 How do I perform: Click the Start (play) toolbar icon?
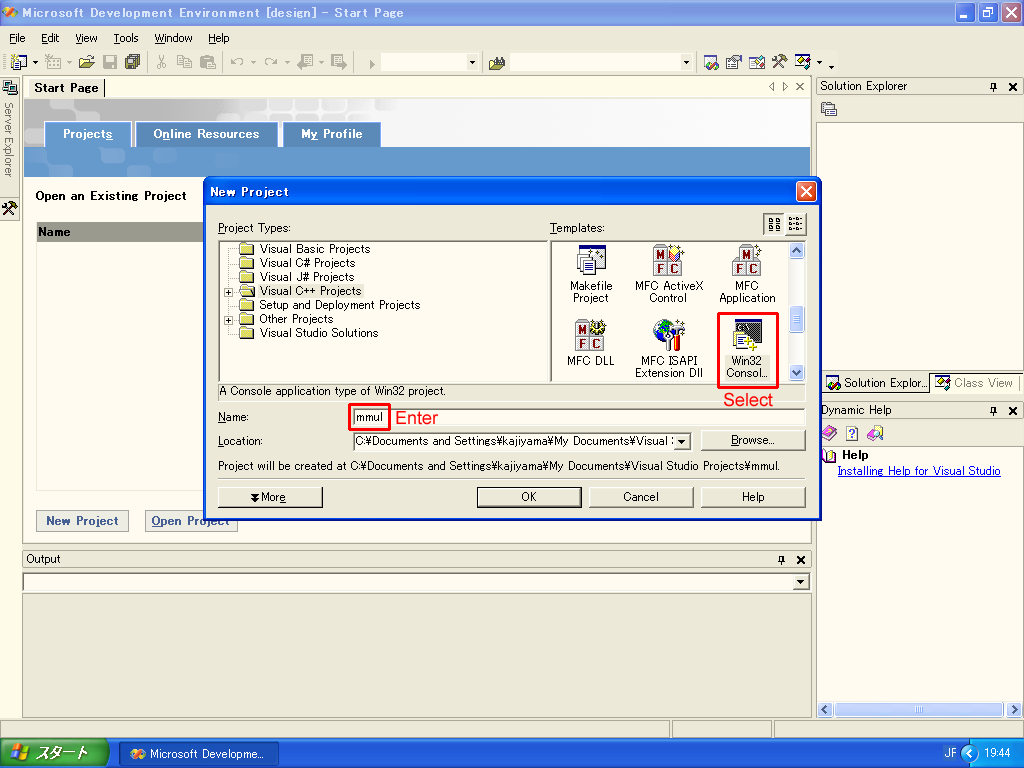[372, 63]
